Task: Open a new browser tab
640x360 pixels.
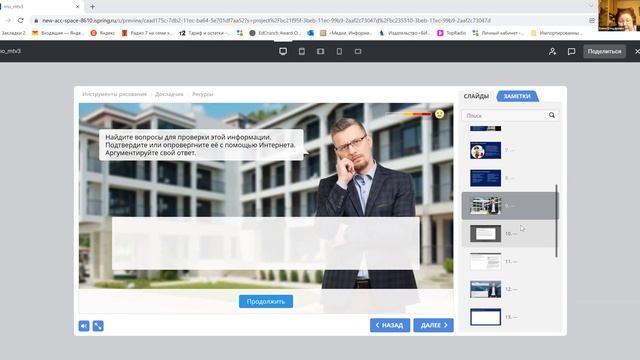Action: click(92, 7)
